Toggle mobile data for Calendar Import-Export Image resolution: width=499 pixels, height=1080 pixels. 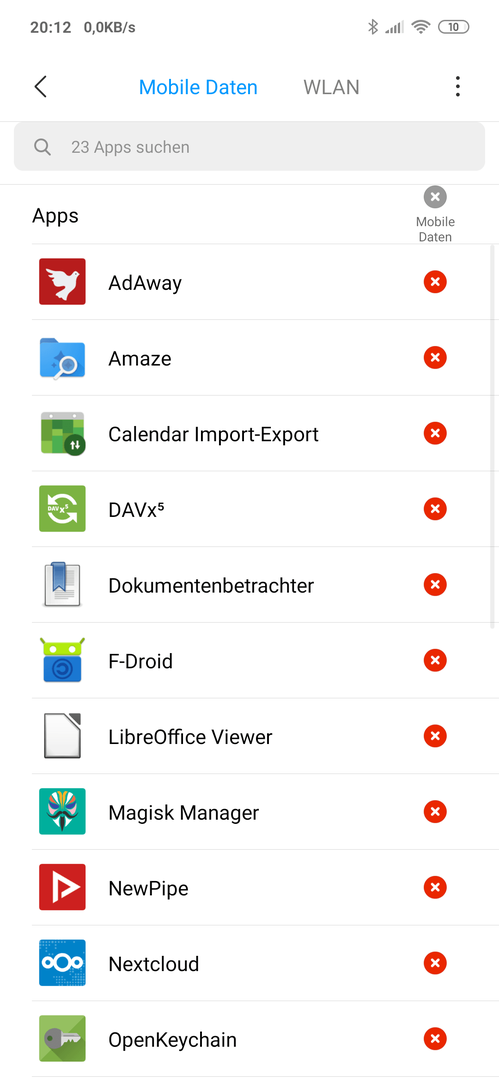tap(435, 433)
